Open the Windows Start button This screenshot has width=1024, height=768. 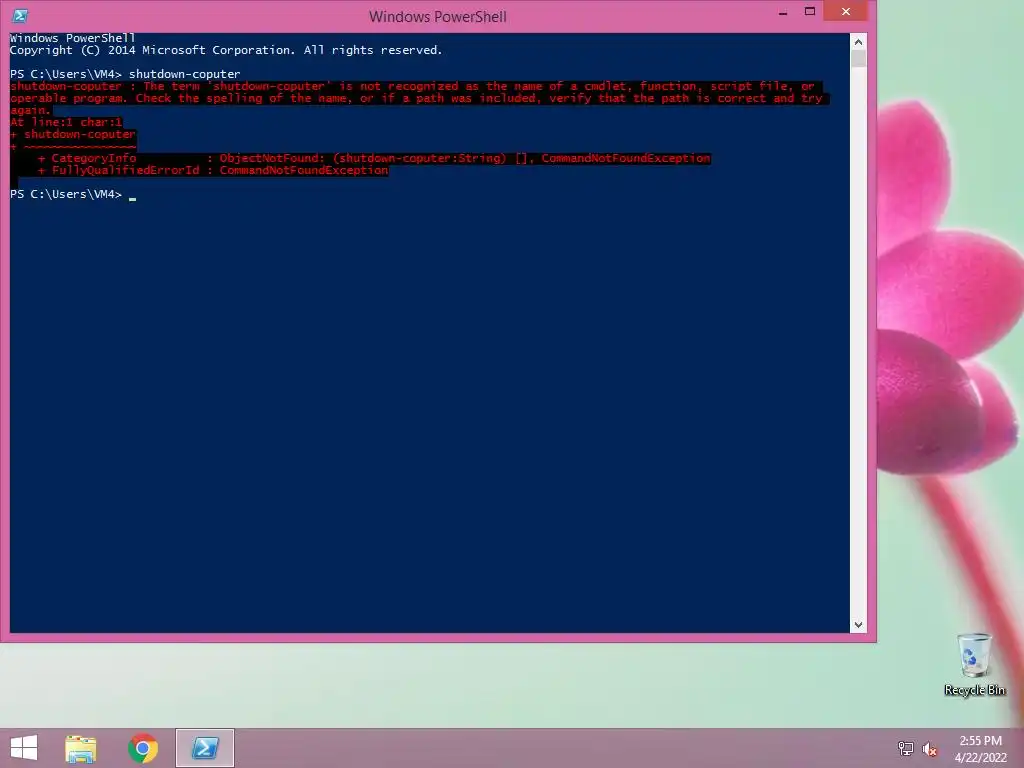tap(24, 748)
